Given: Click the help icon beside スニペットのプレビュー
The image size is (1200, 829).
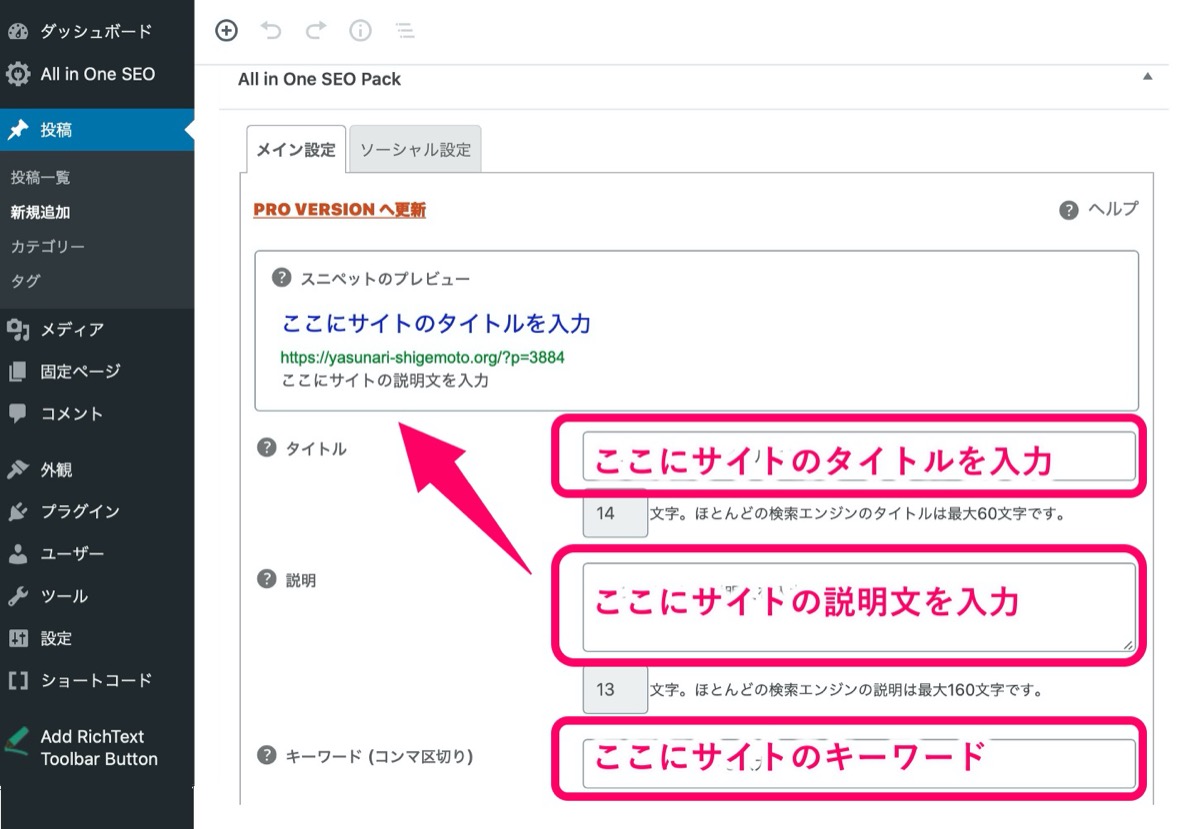Looking at the screenshot, I should pos(282,277).
